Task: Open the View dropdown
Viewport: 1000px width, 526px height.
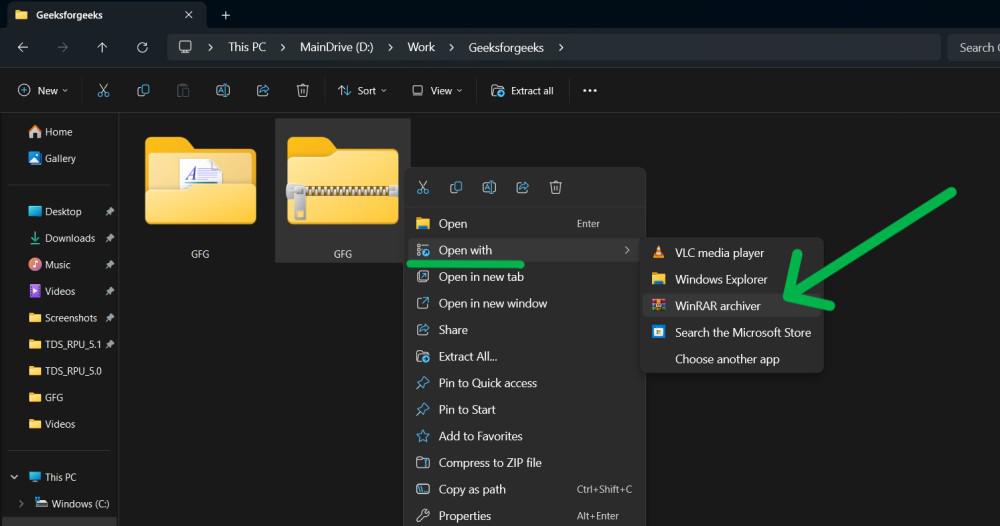Action: [x=437, y=91]
